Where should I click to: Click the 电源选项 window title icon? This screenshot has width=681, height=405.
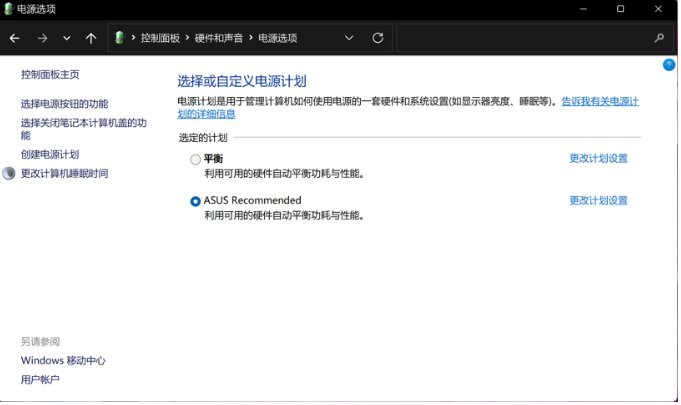(x=8, y=9)
